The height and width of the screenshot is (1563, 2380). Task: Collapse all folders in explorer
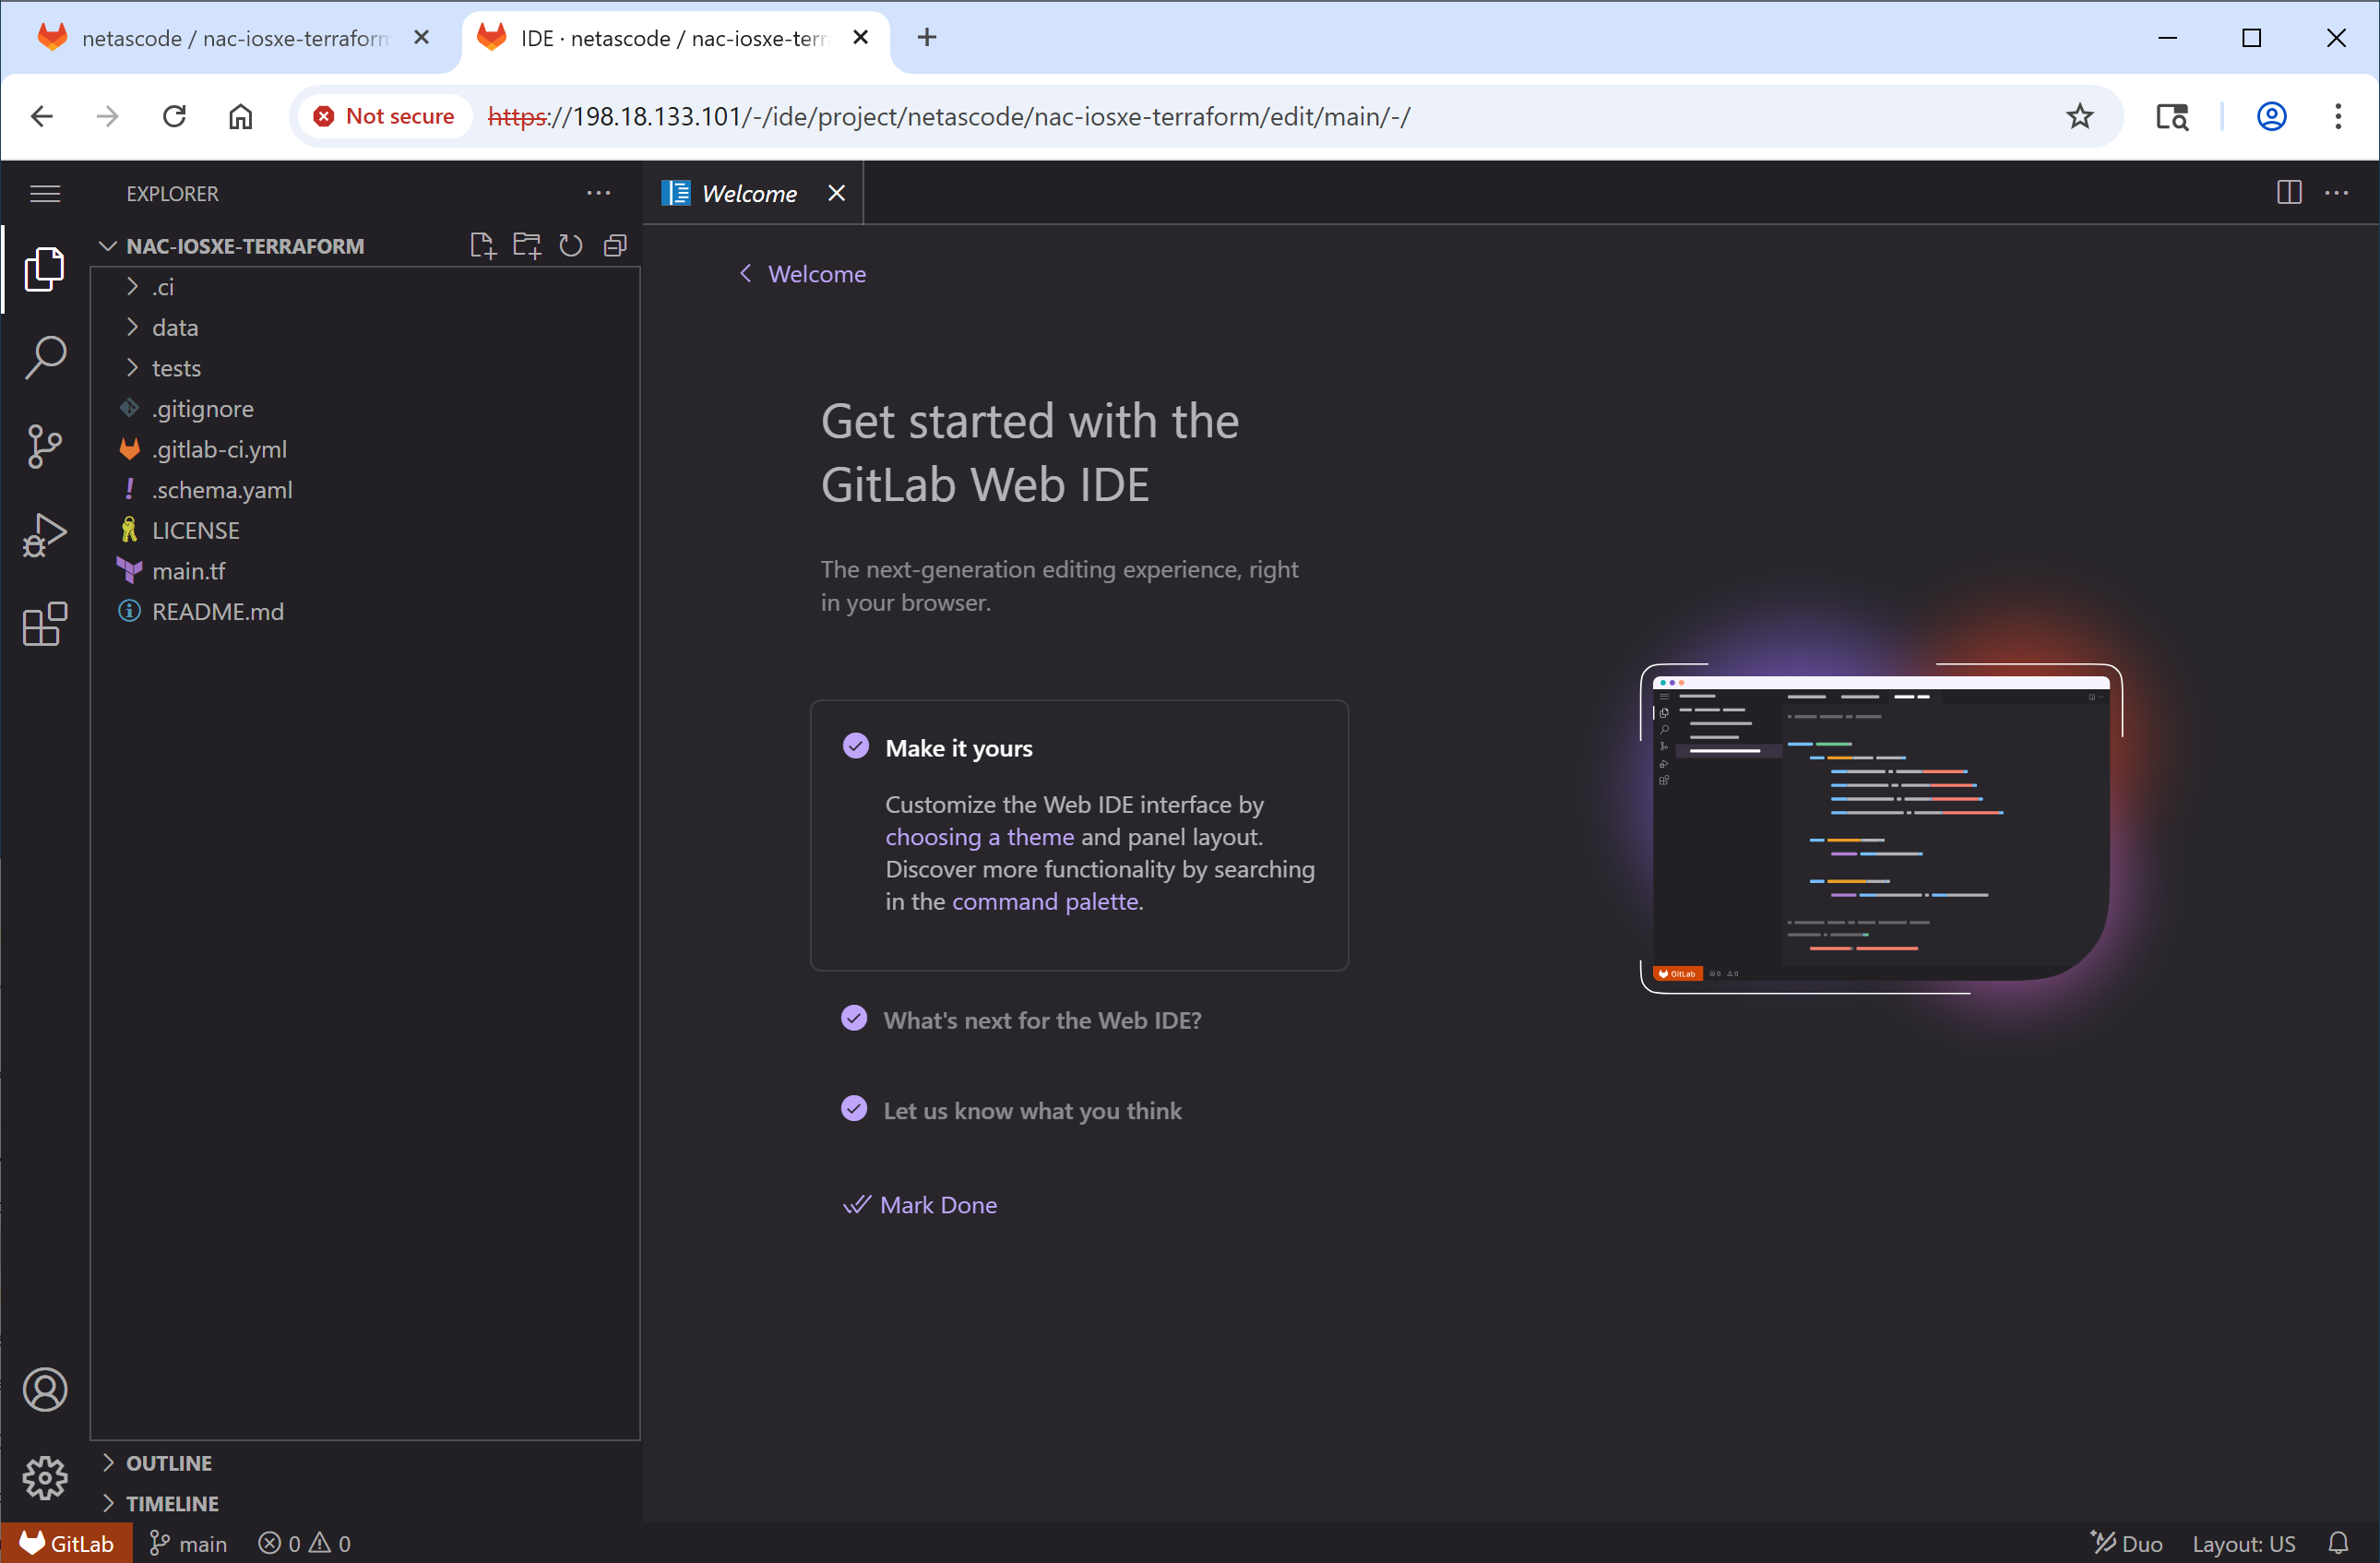[615, 245]
